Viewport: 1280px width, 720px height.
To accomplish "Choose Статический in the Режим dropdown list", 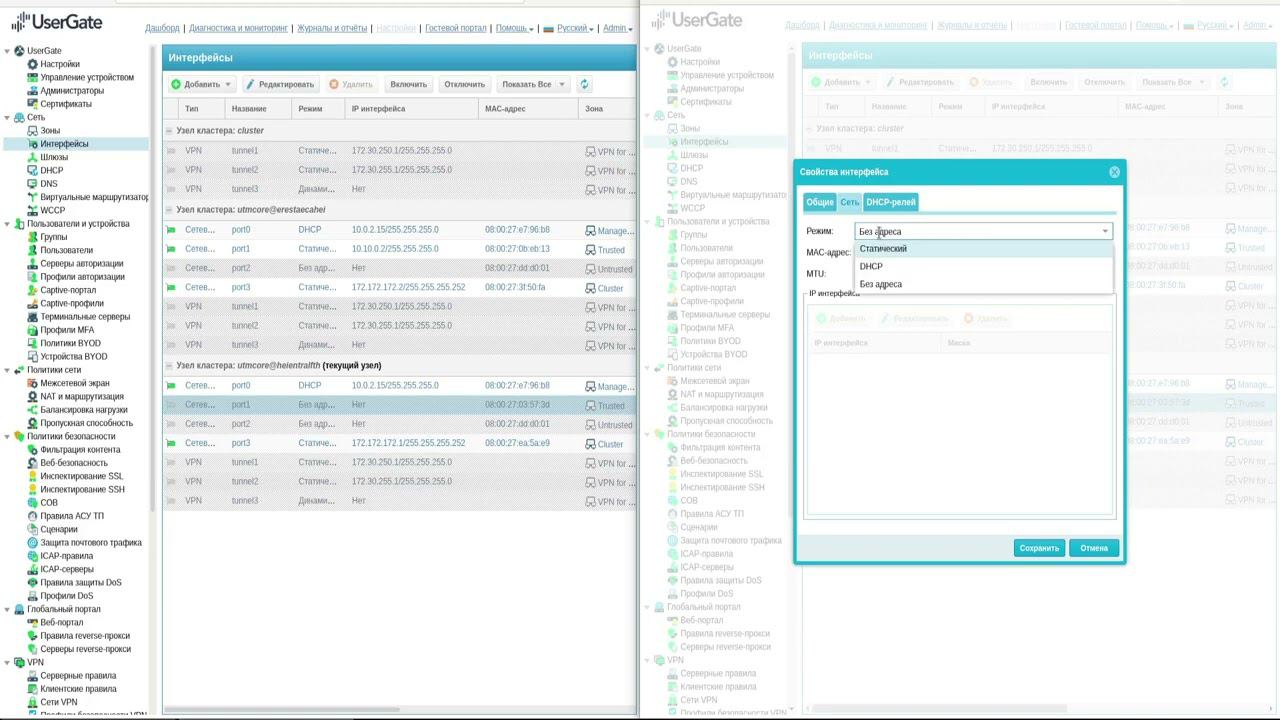I will [x=984, y=249].
